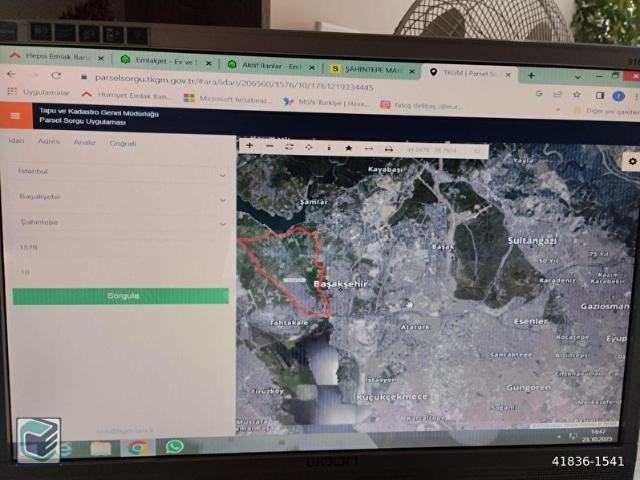Switch to Aktif İlanlar browser tab
The height and width of the screenshot is (480, 640).
click(x=271, y=66)
